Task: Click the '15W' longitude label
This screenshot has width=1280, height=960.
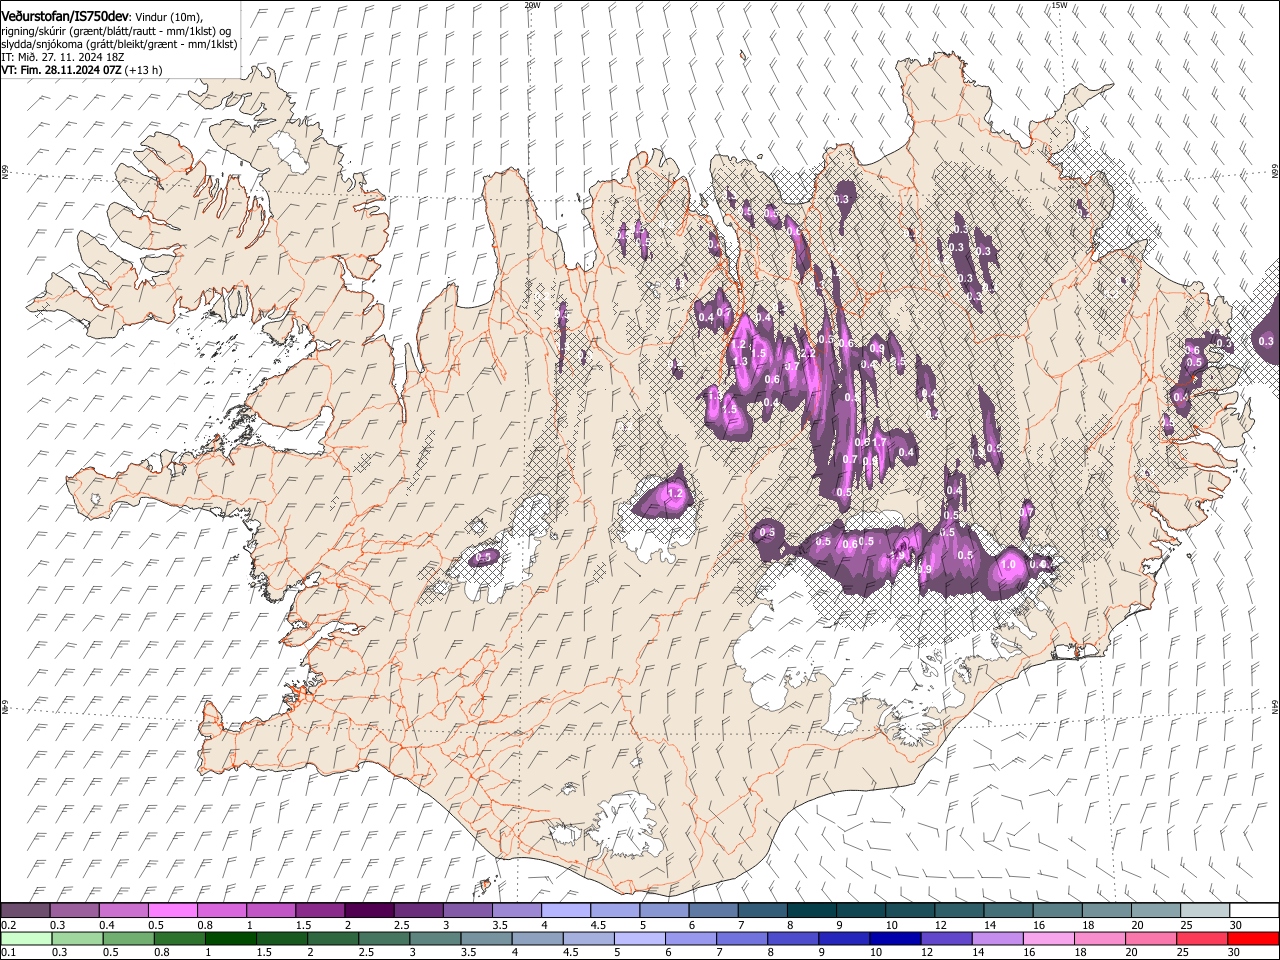Action: coord(1059,5)
